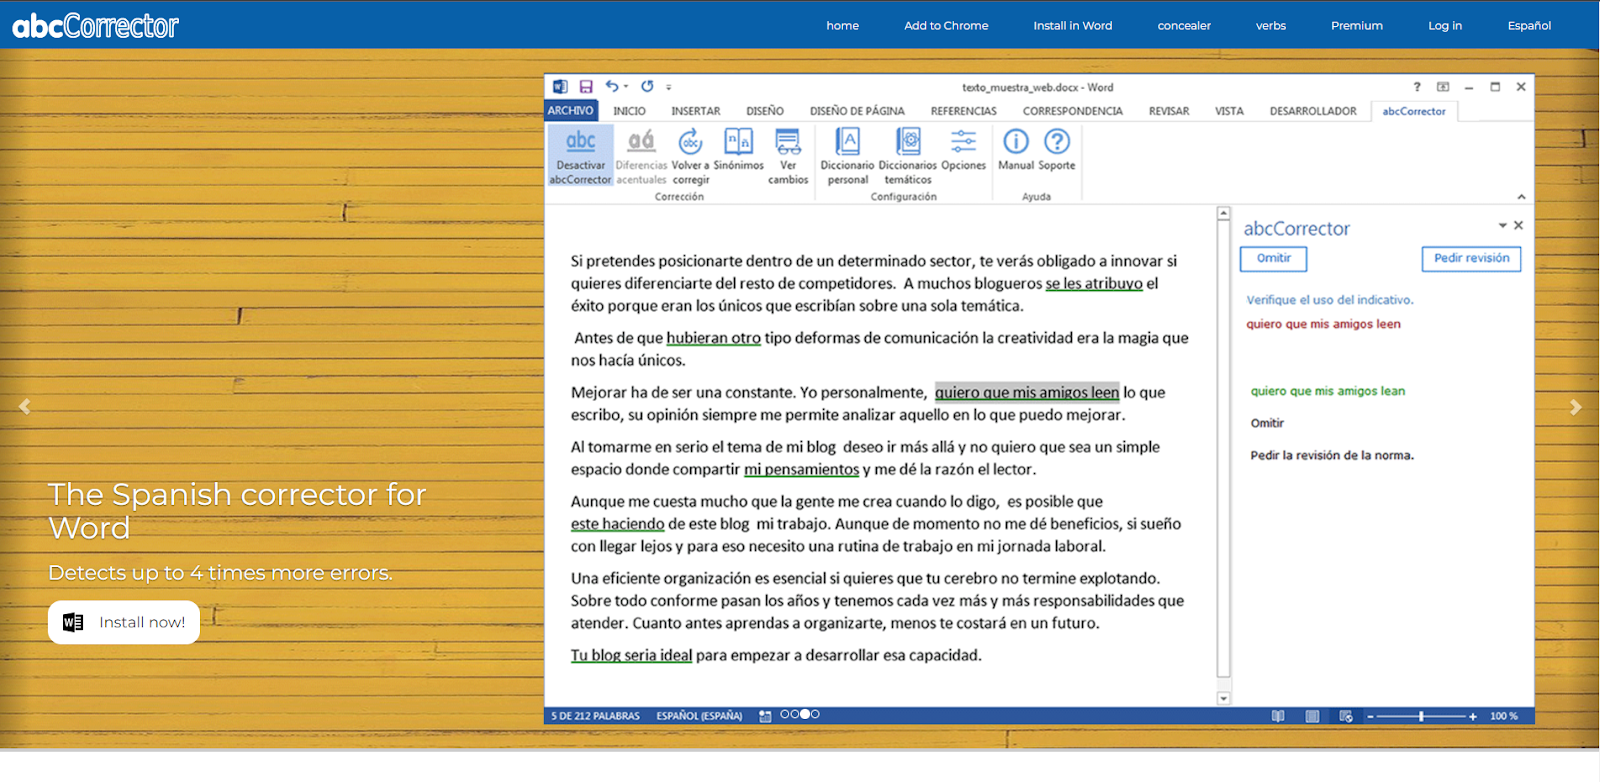
Task: Click the Omitir text option in pane
Action: (1267, 423)
